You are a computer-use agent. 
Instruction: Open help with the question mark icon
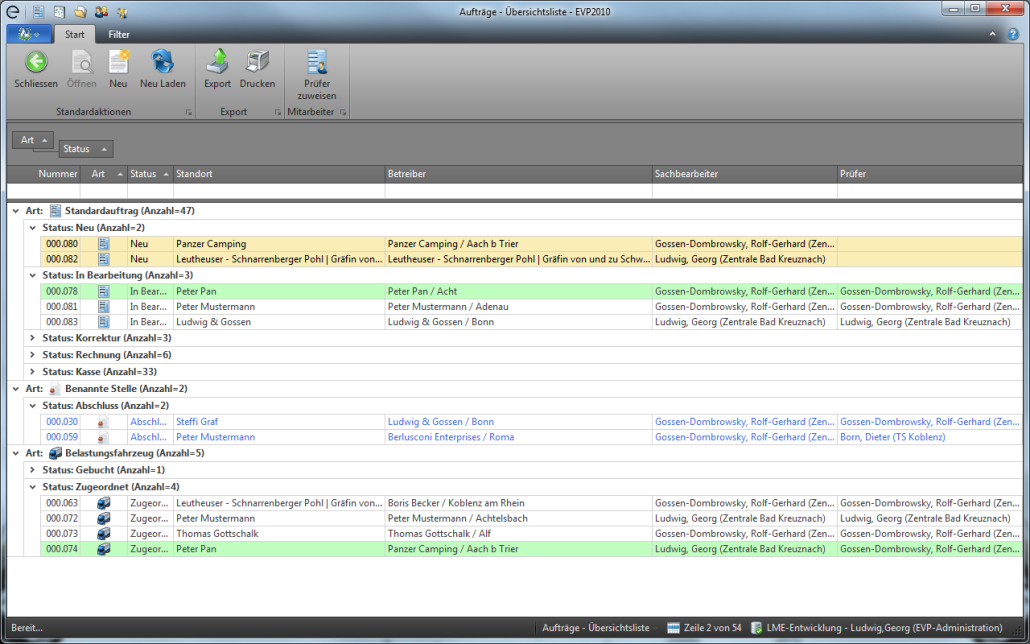[1013, 34]
